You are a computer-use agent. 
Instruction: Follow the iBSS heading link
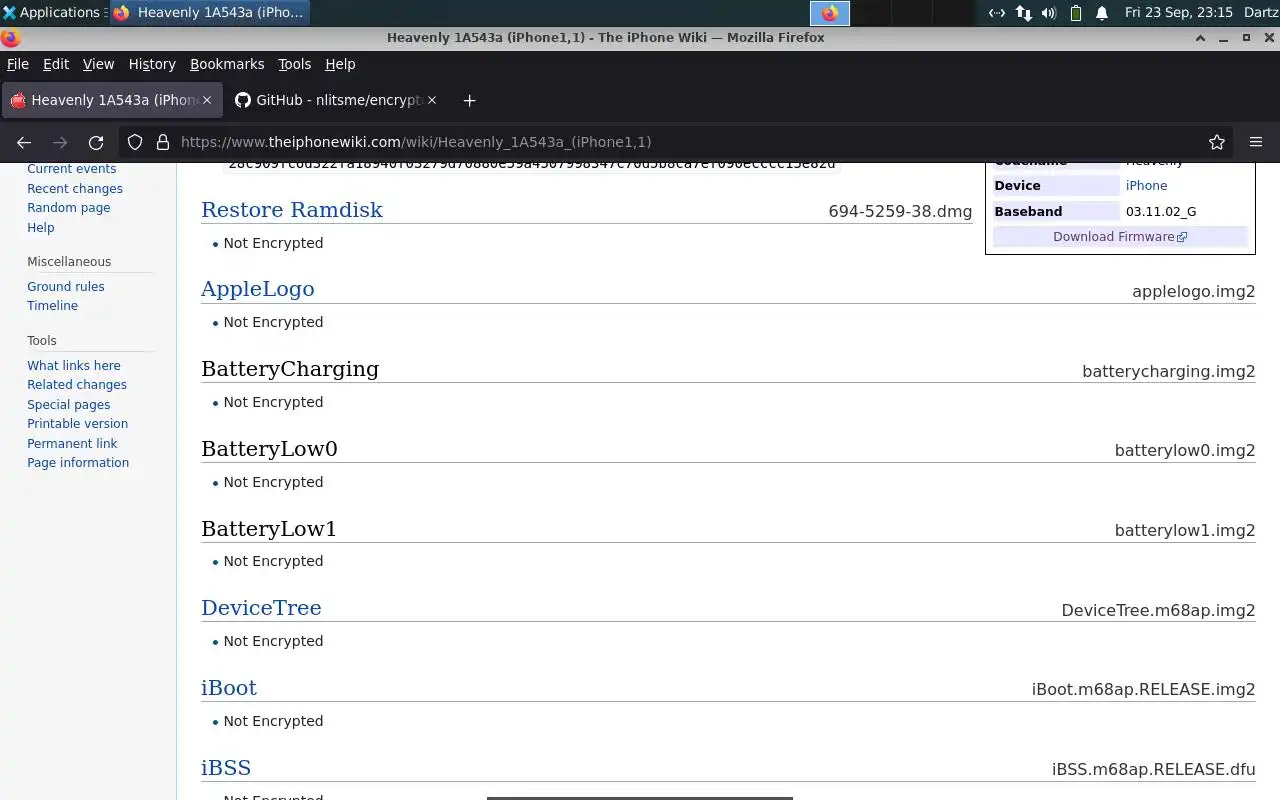tap(226, 768)
